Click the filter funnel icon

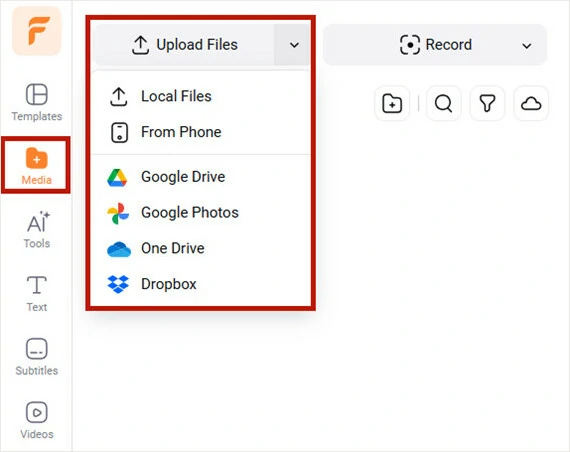pos(487,103)
